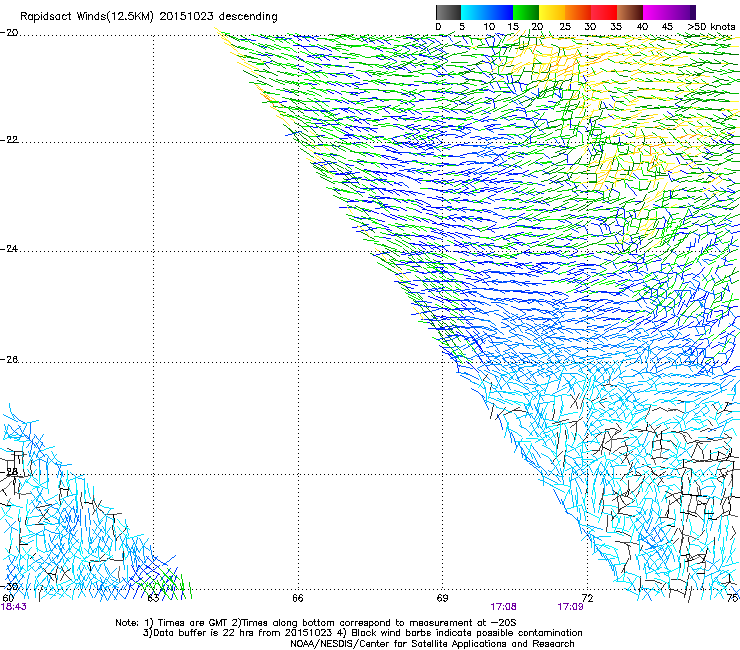Image resolution: width=740 pixels, height=650 pixels.
Task: Click the 17:08 pass time label
Action: (503, 607)
